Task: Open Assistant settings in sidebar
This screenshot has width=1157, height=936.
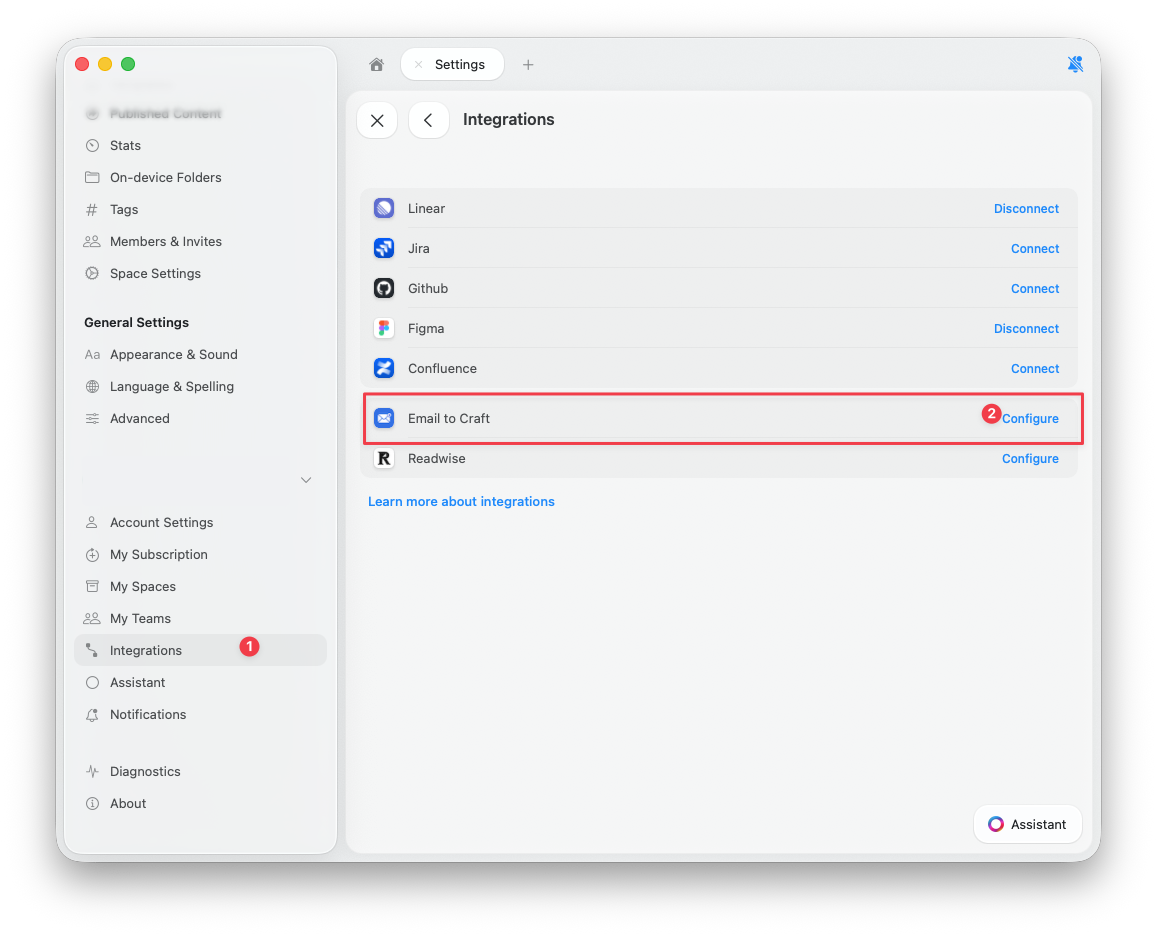Action: 200,683
